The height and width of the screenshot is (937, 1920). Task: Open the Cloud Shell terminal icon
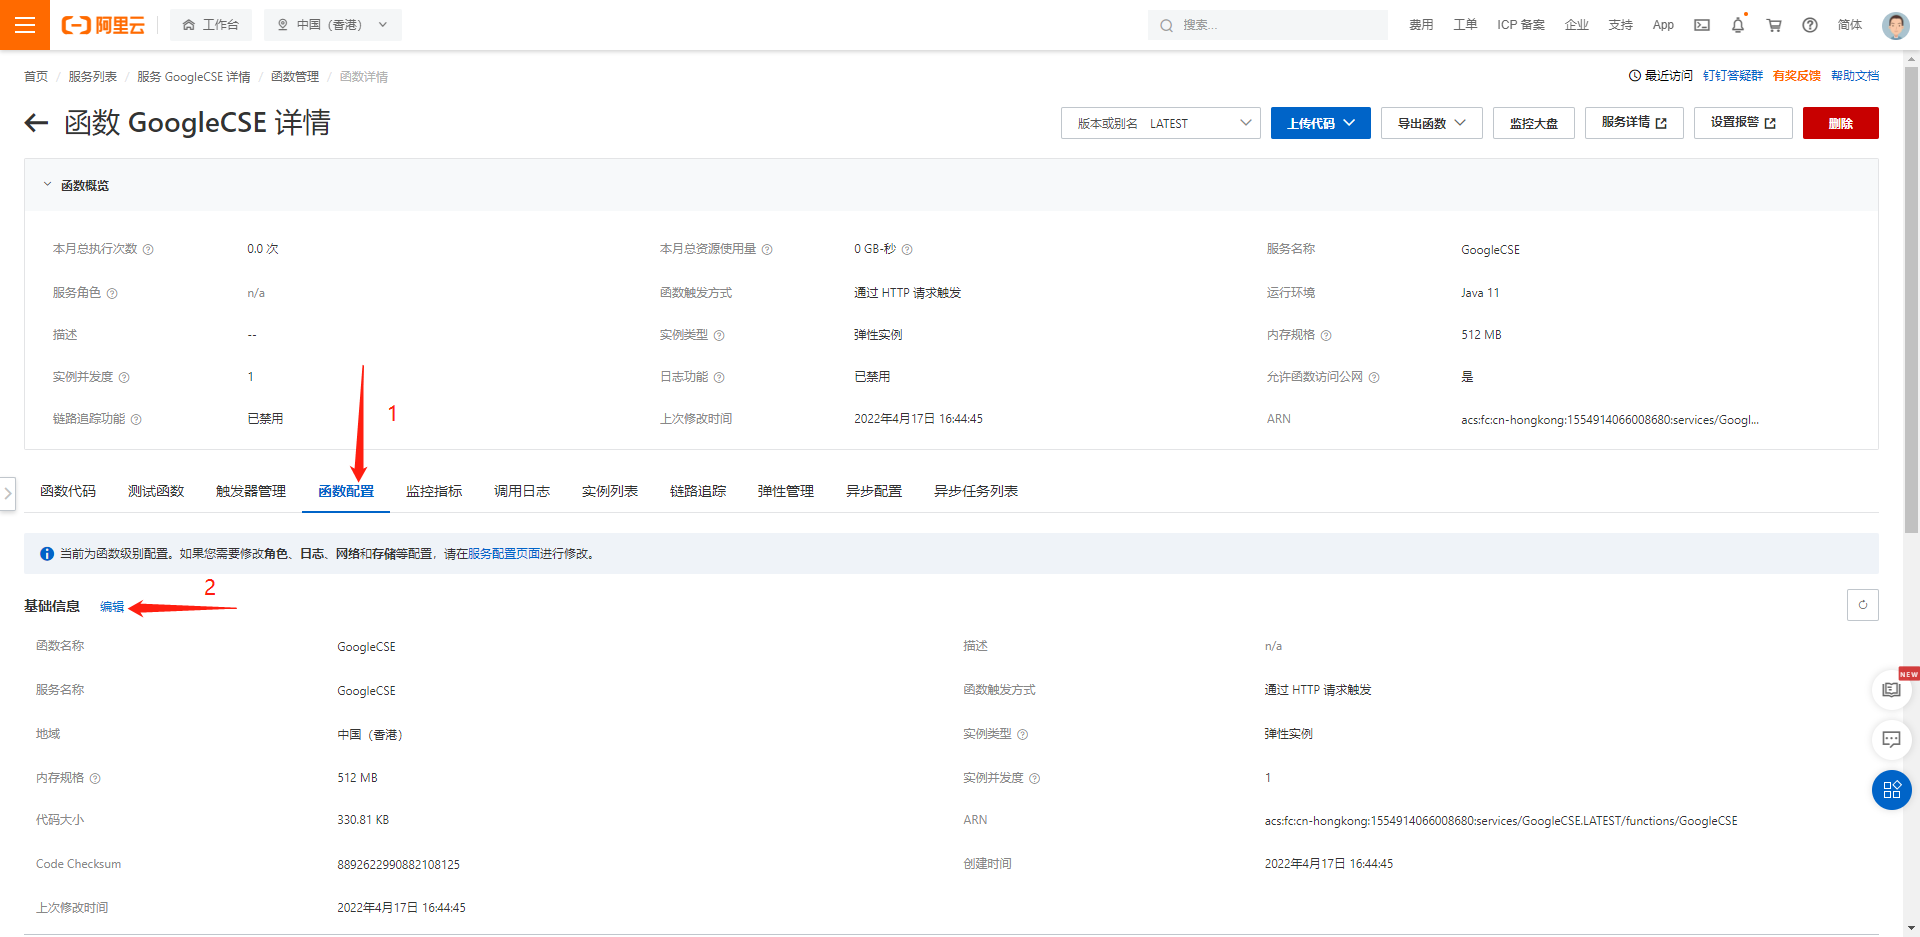[1702, 25]
